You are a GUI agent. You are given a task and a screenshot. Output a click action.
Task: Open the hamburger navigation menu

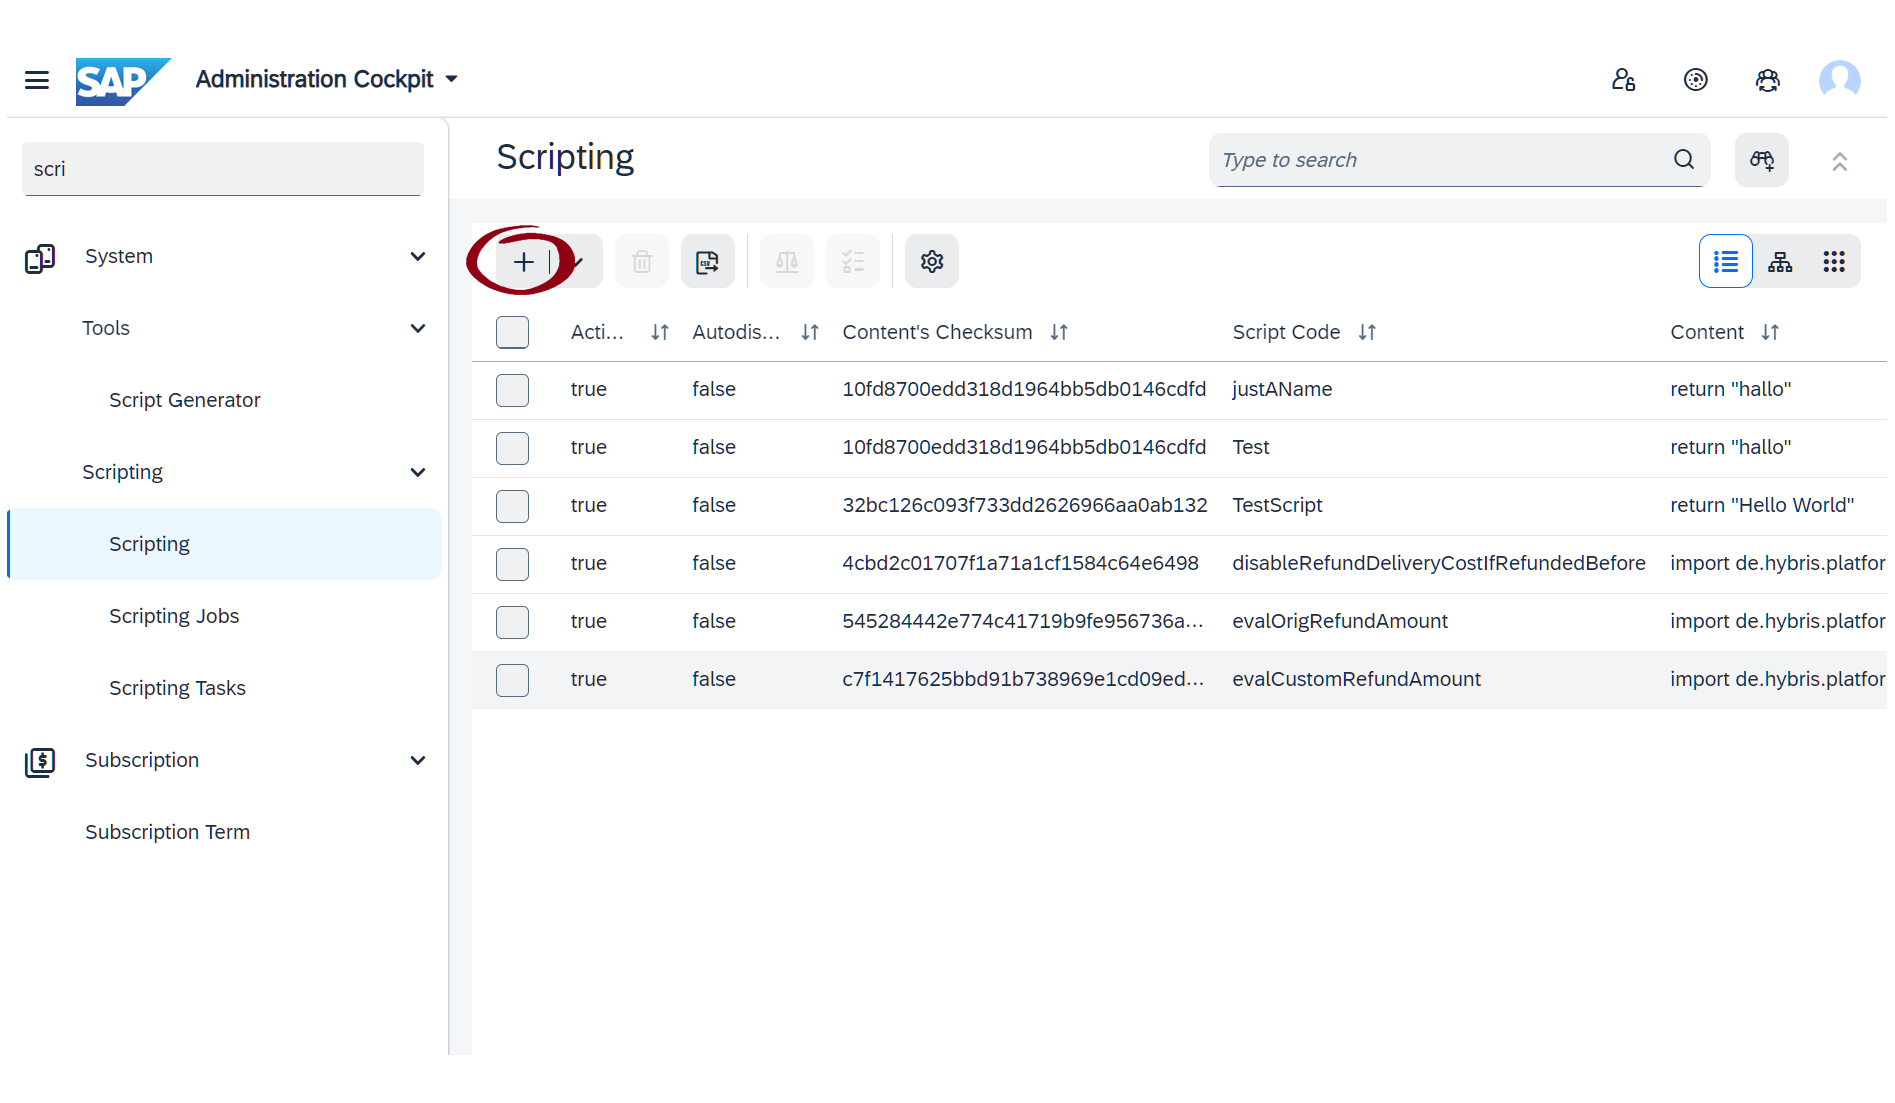(36, 80)
